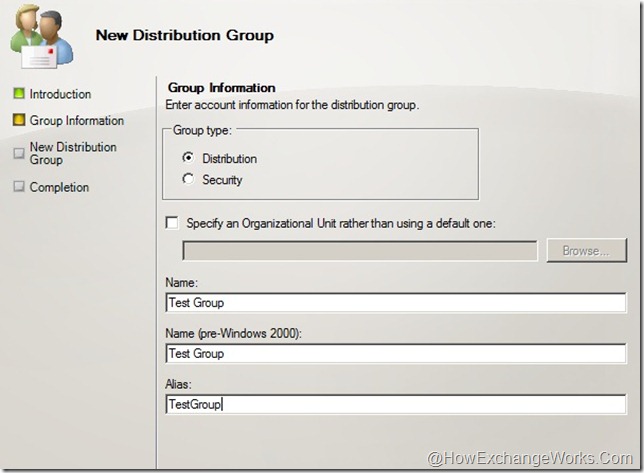This screenshot has height=473, width=644.
Task: Click the yellow Group Information step indicator
Action: [x=19, y=120]
